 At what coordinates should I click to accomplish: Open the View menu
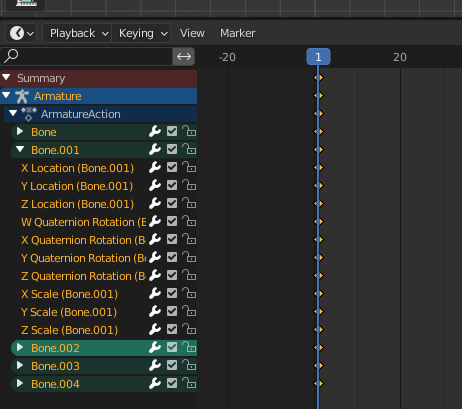(x=192, y=33)
